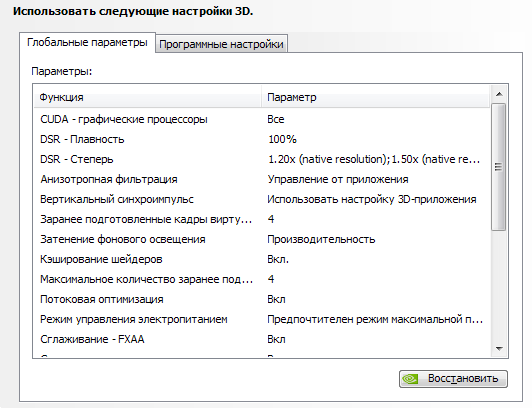This screenshot has height=408, width=532.
Task: Click the scrollbar down arrow
Action: point(499,349)
